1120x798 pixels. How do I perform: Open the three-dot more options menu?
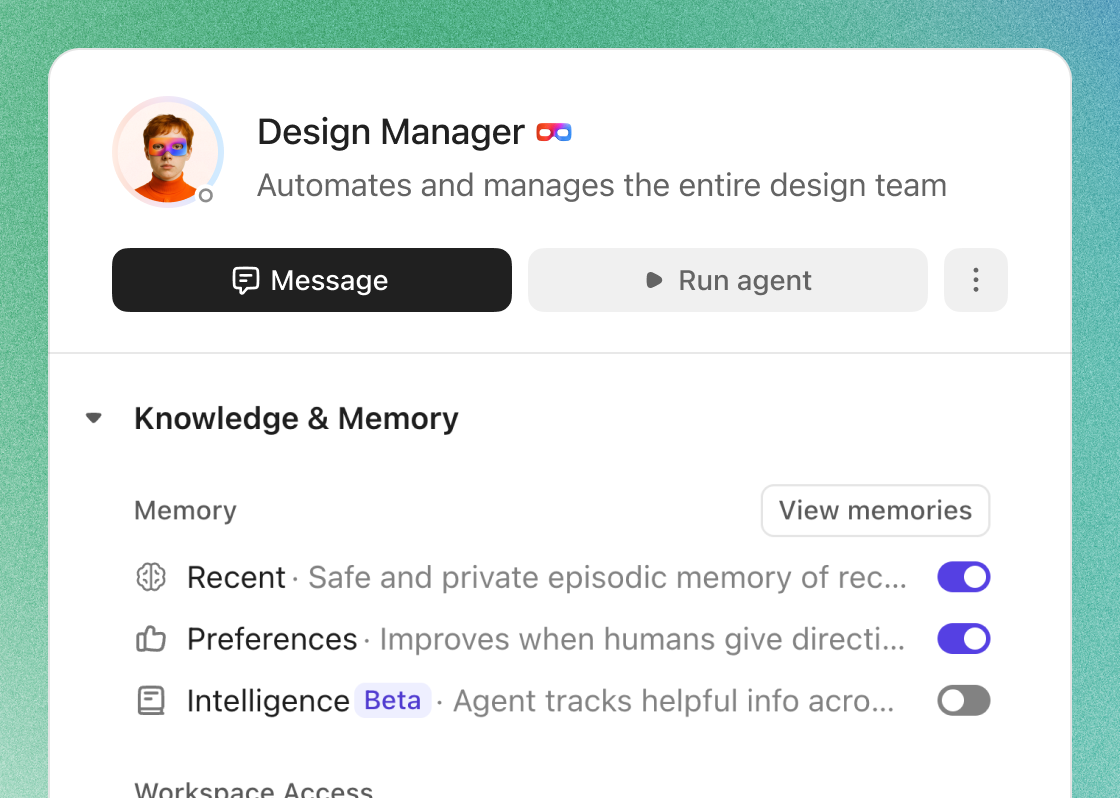click(x=975, y=280)
